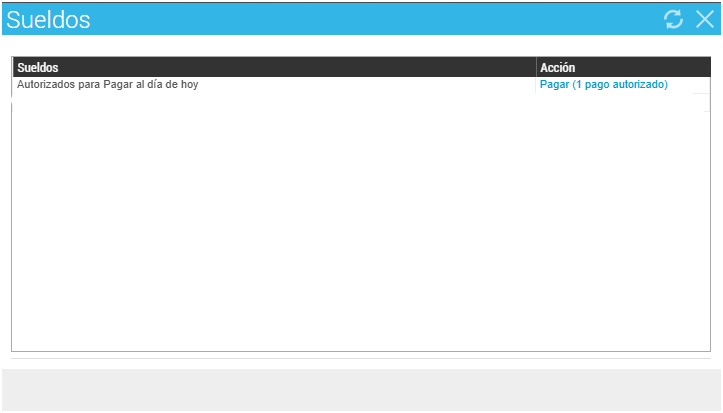Pay the one authorized payment
Screen dimensions: 723x413
(603, 85)
